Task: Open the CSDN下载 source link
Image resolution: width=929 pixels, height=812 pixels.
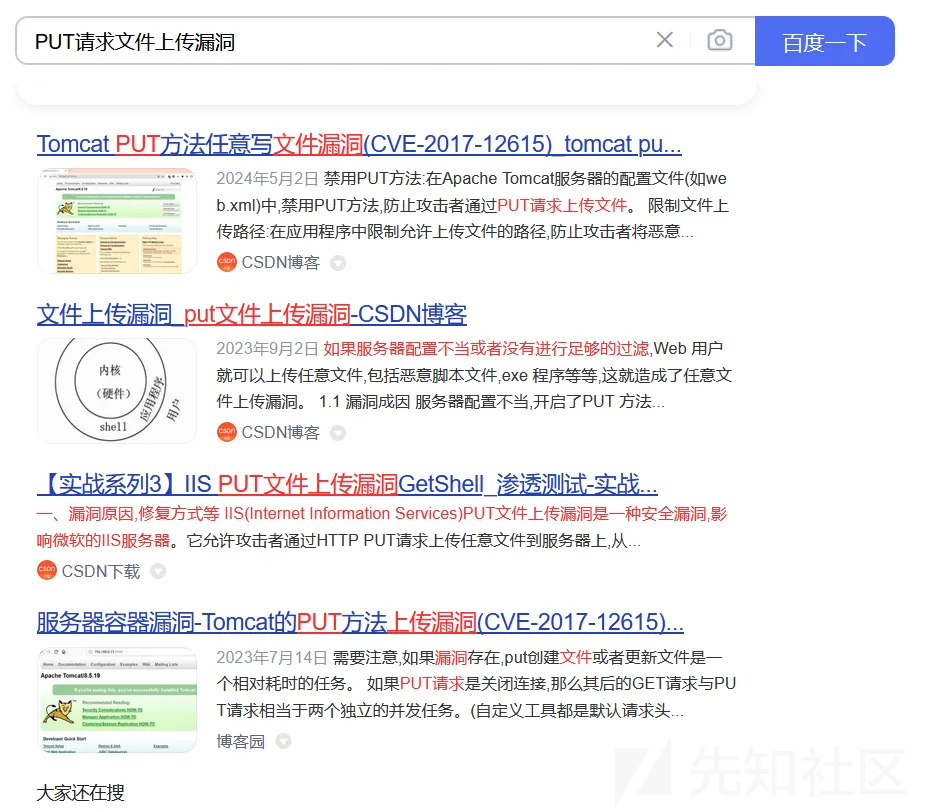Action: tap(101, 571)
